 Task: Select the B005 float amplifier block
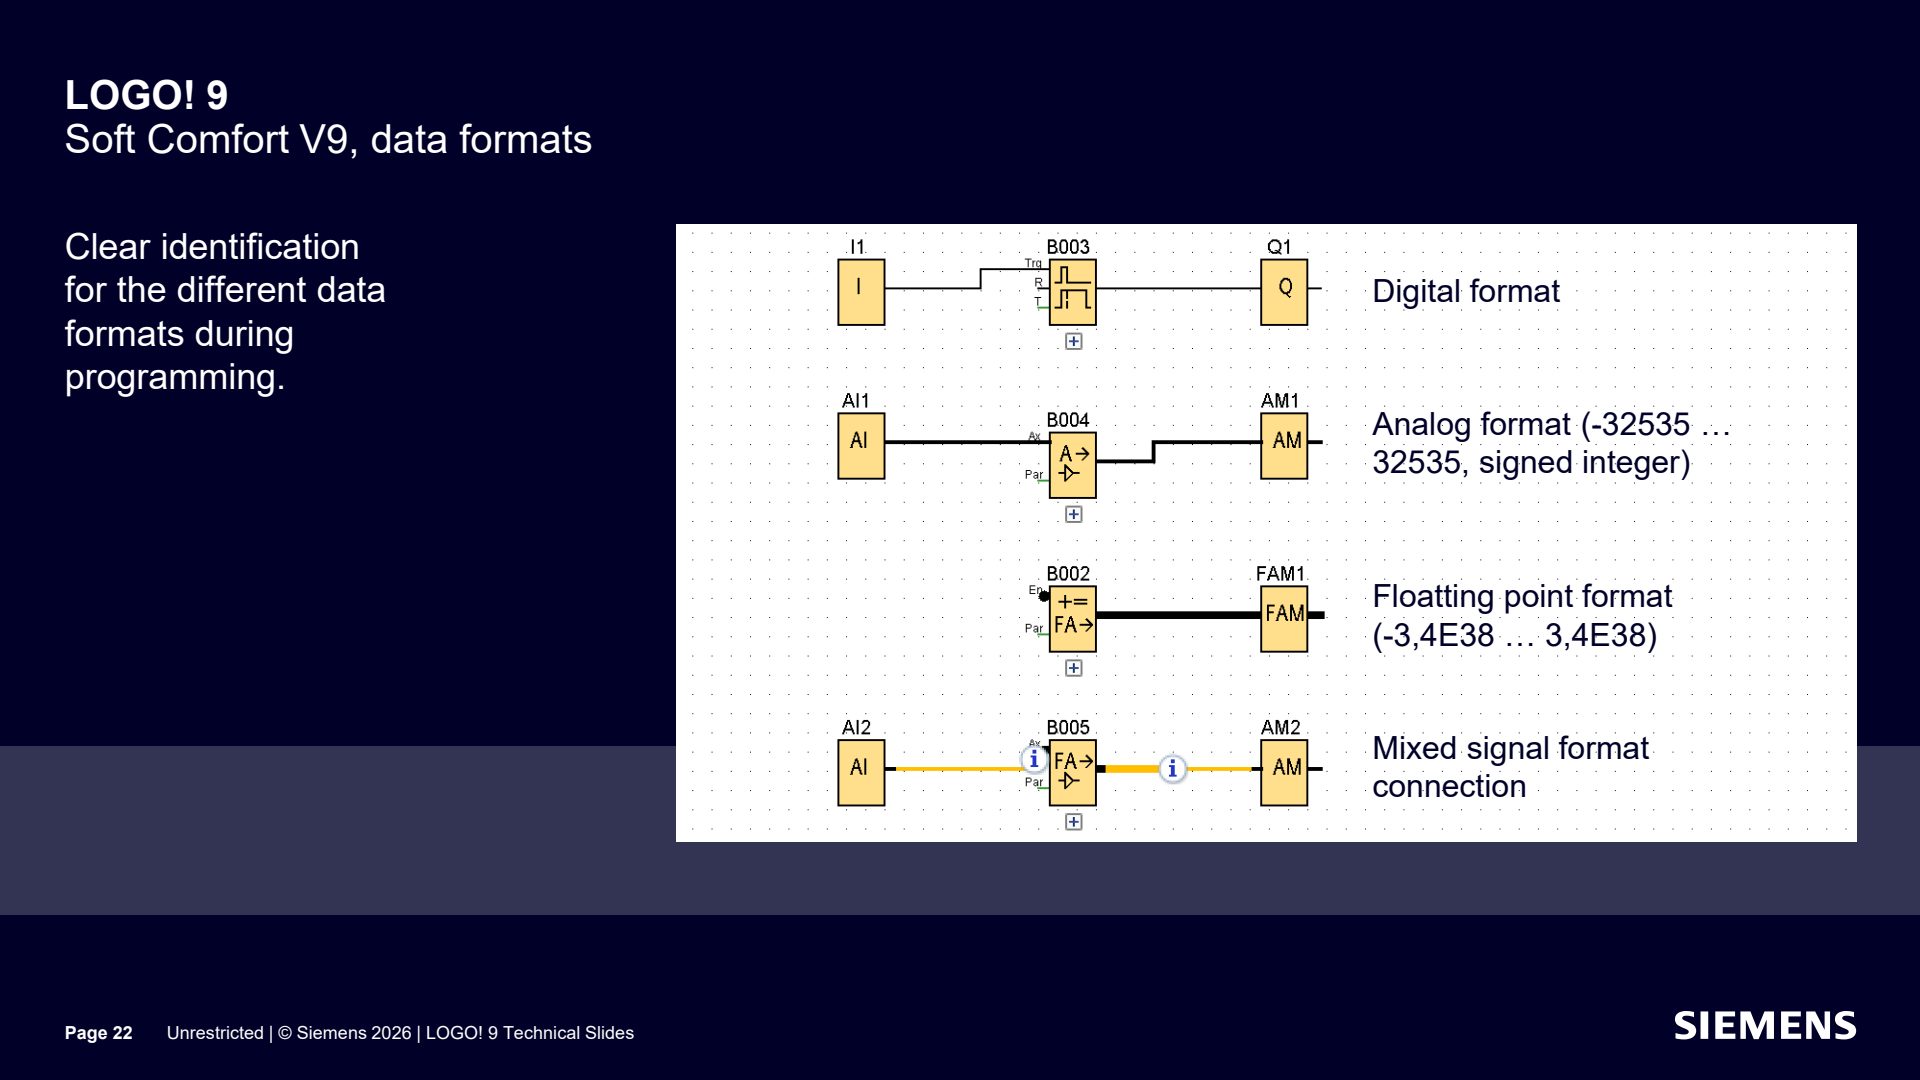tap(1072, 773)
